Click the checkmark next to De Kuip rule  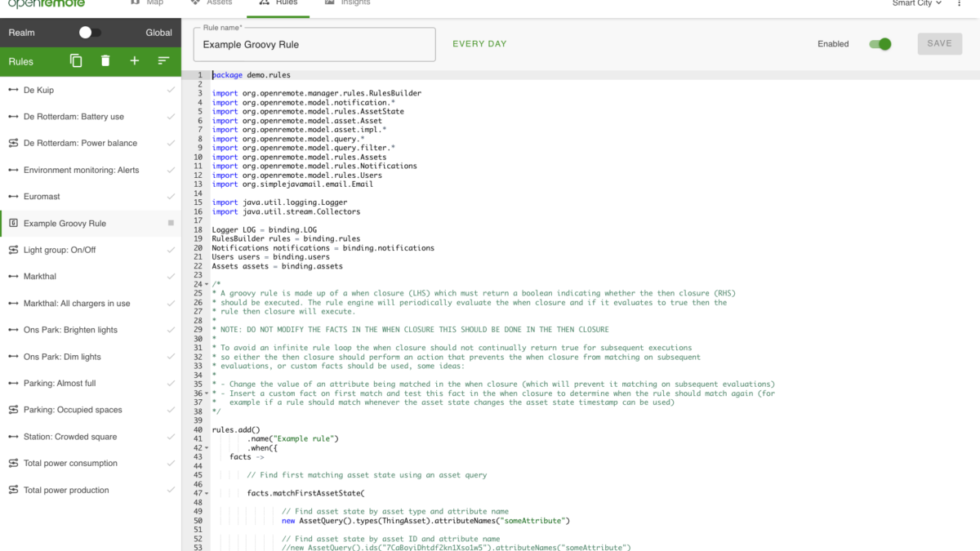click(171, 90)
